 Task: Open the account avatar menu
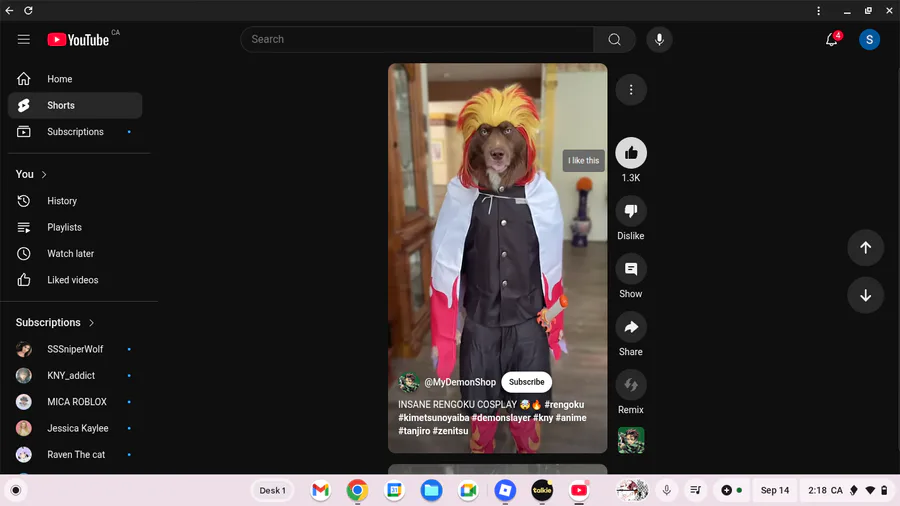(x=869, y=39)
